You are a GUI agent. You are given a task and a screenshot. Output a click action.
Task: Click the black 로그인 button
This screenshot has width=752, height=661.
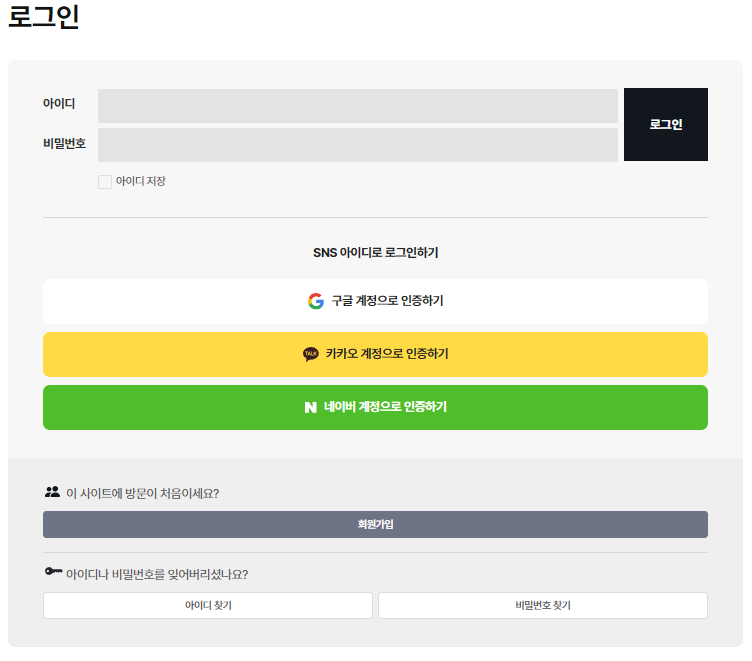pos(666,124)
